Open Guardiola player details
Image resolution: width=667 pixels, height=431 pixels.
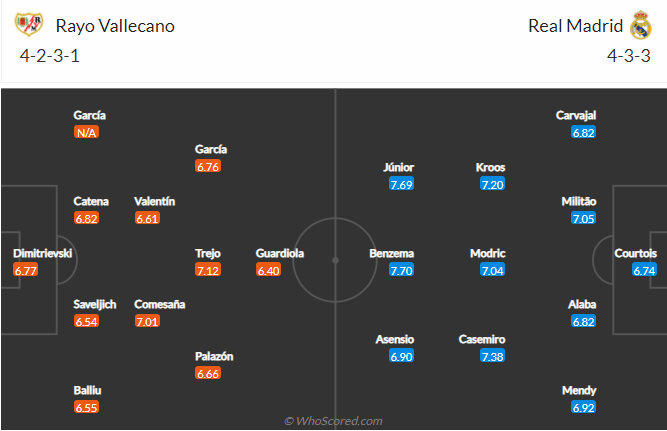pos(279,253)
